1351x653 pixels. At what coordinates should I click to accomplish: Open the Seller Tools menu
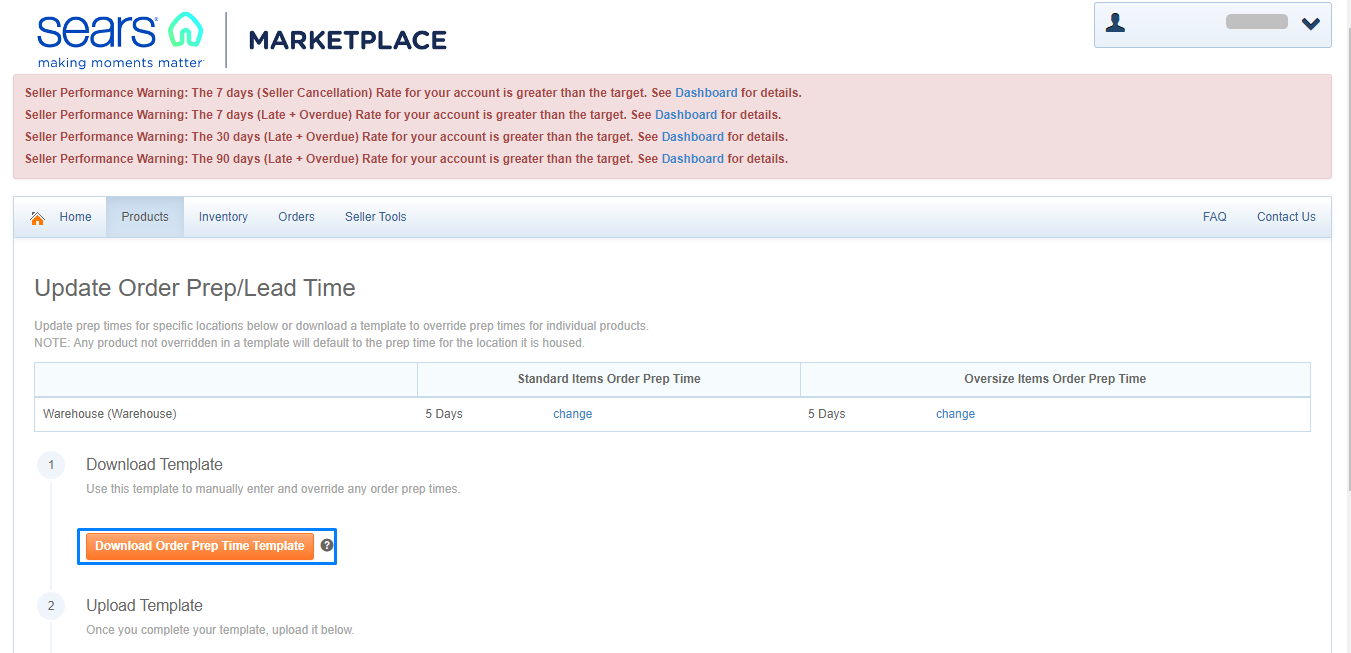pyautogui.click(x=376, y=217)
